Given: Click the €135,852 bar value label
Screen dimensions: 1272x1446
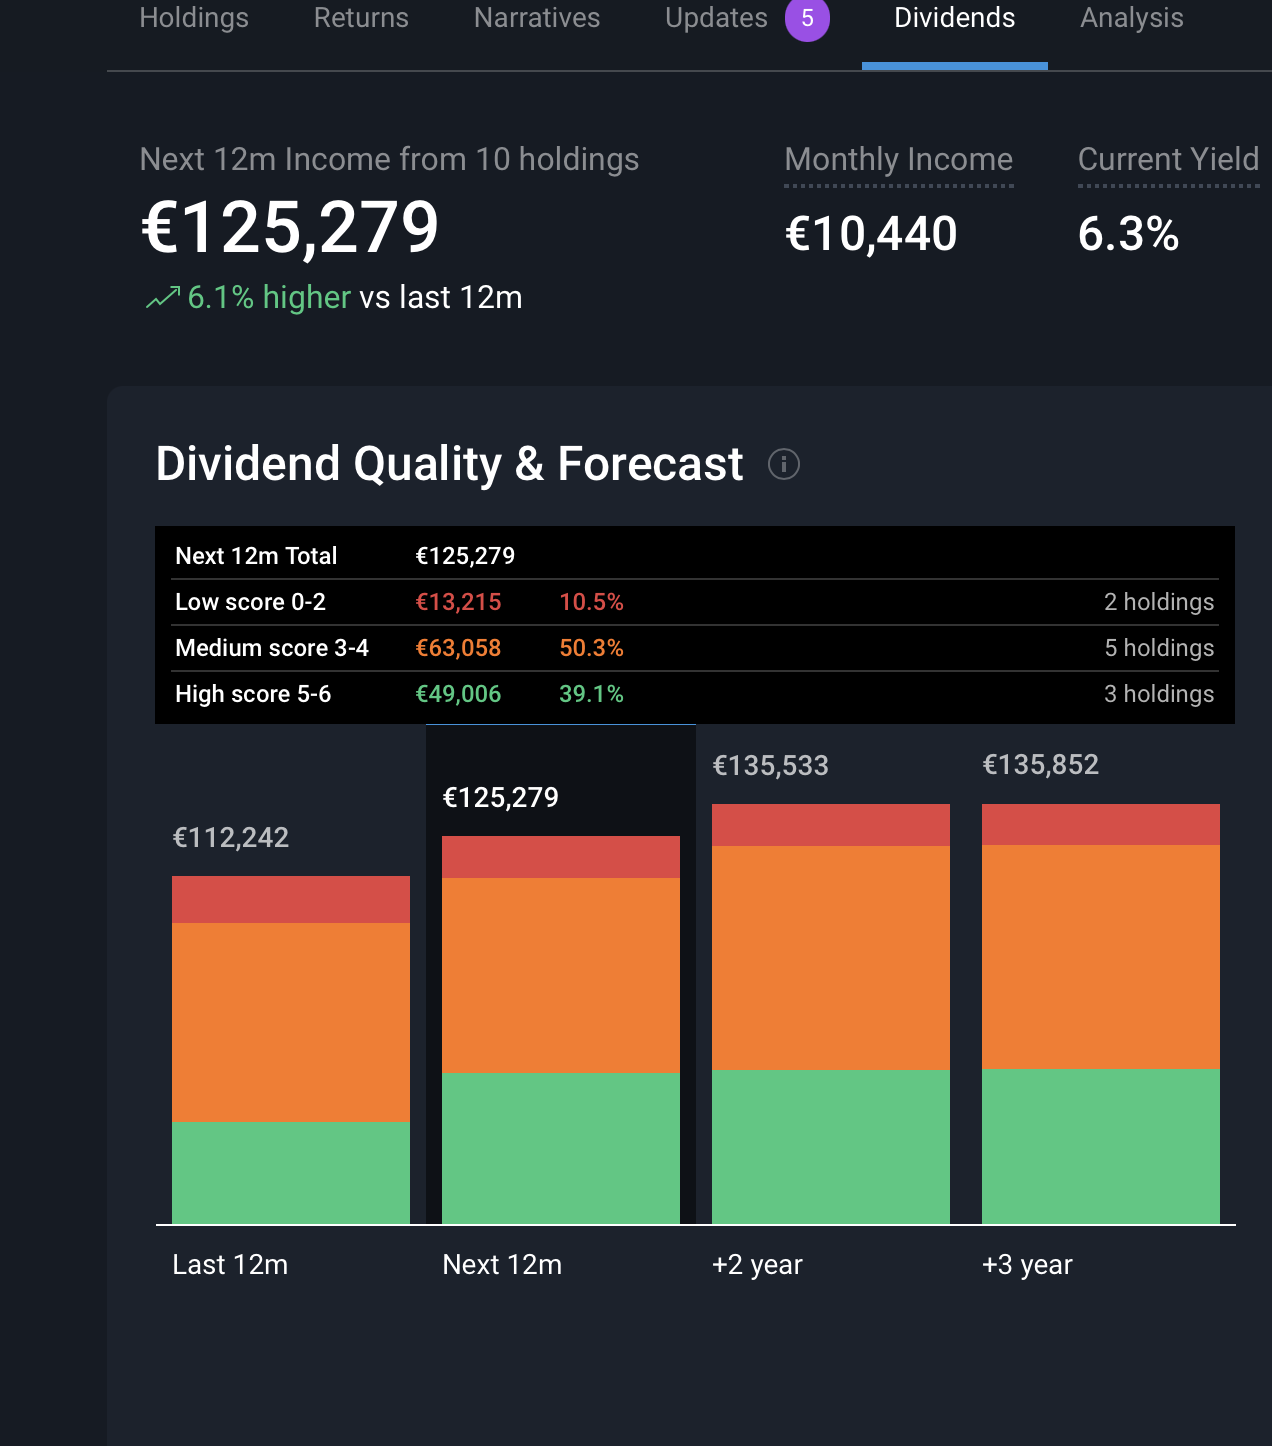Looking at the screenshot, I should pyautogui.click(x=1040, y=765).
